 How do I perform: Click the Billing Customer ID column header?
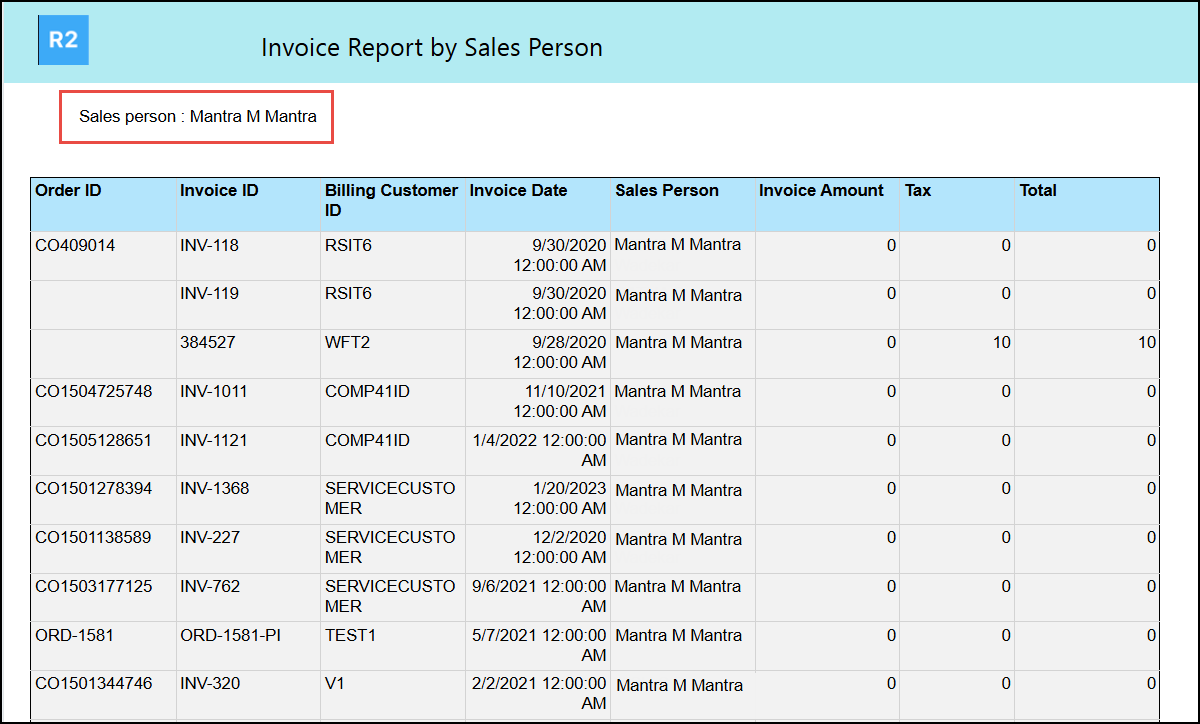pos(391,200)
